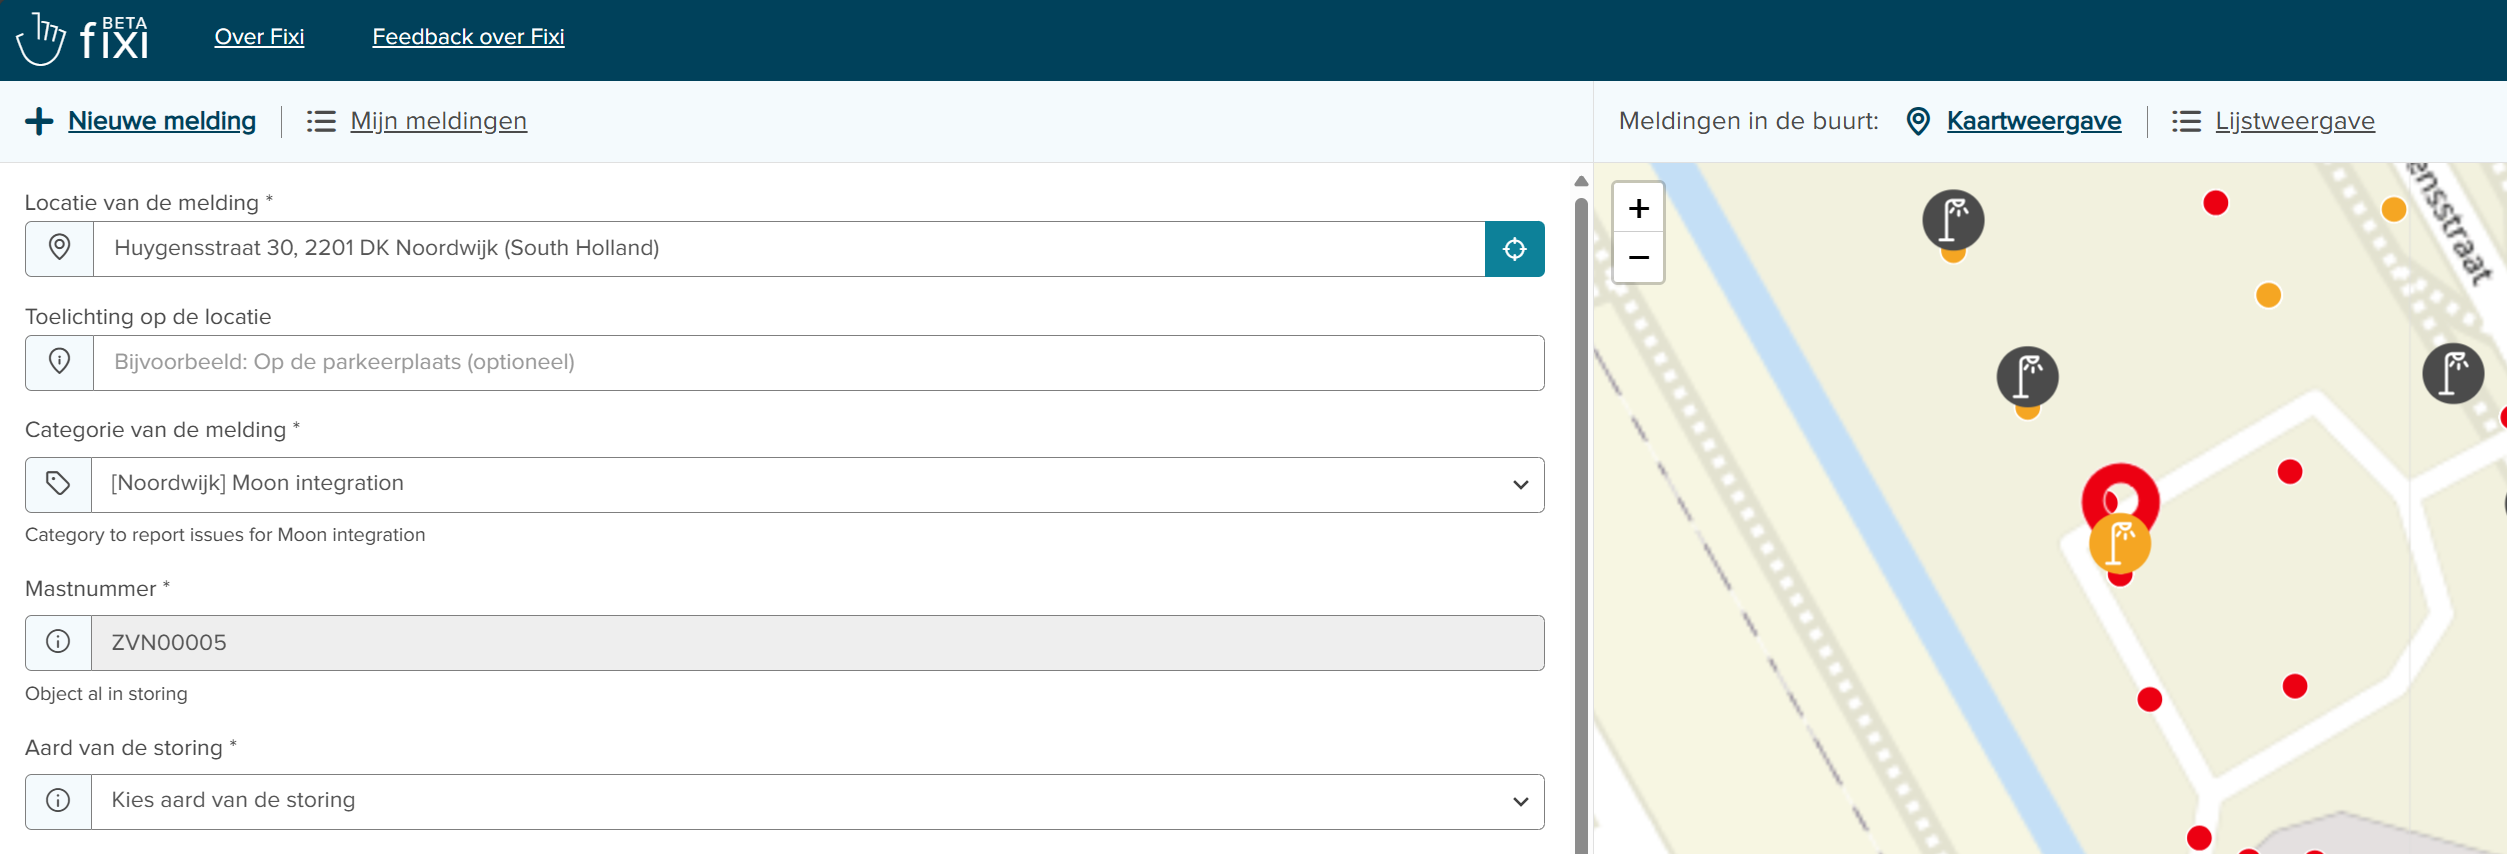Switch to Kaartweergave map view
2507x854 pixels.
(2033, 121)
